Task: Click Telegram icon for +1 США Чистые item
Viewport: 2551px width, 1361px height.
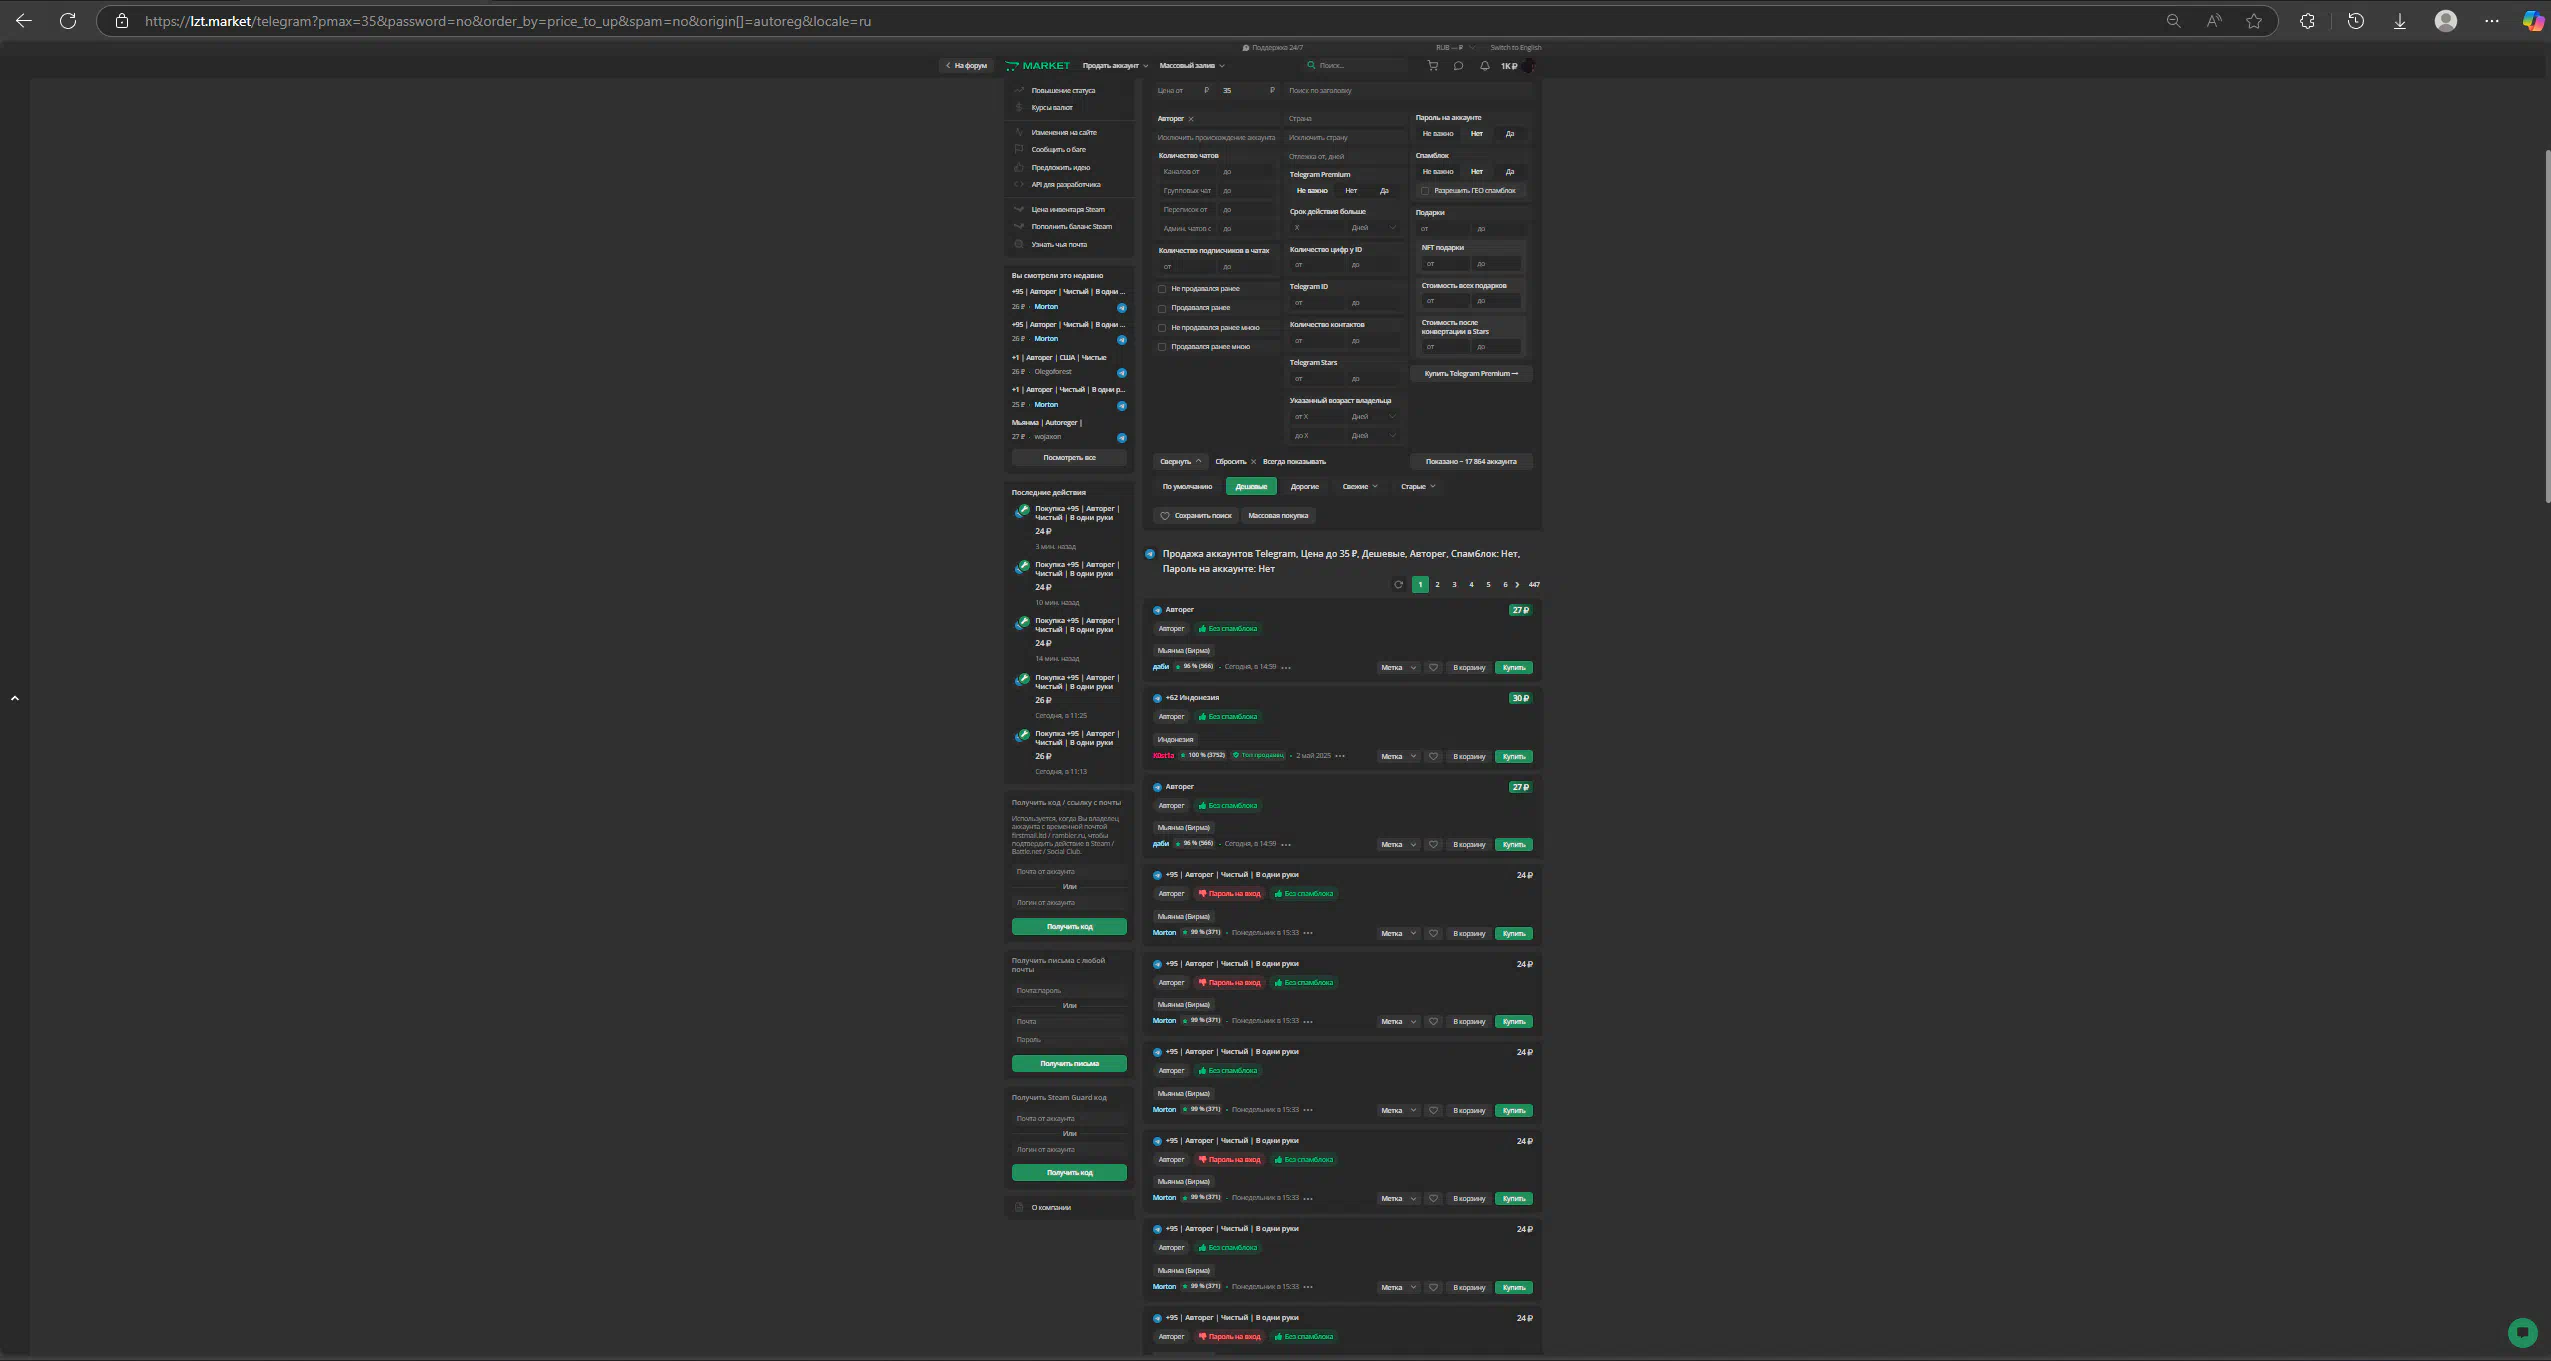Action: (x=1122, y=373)
